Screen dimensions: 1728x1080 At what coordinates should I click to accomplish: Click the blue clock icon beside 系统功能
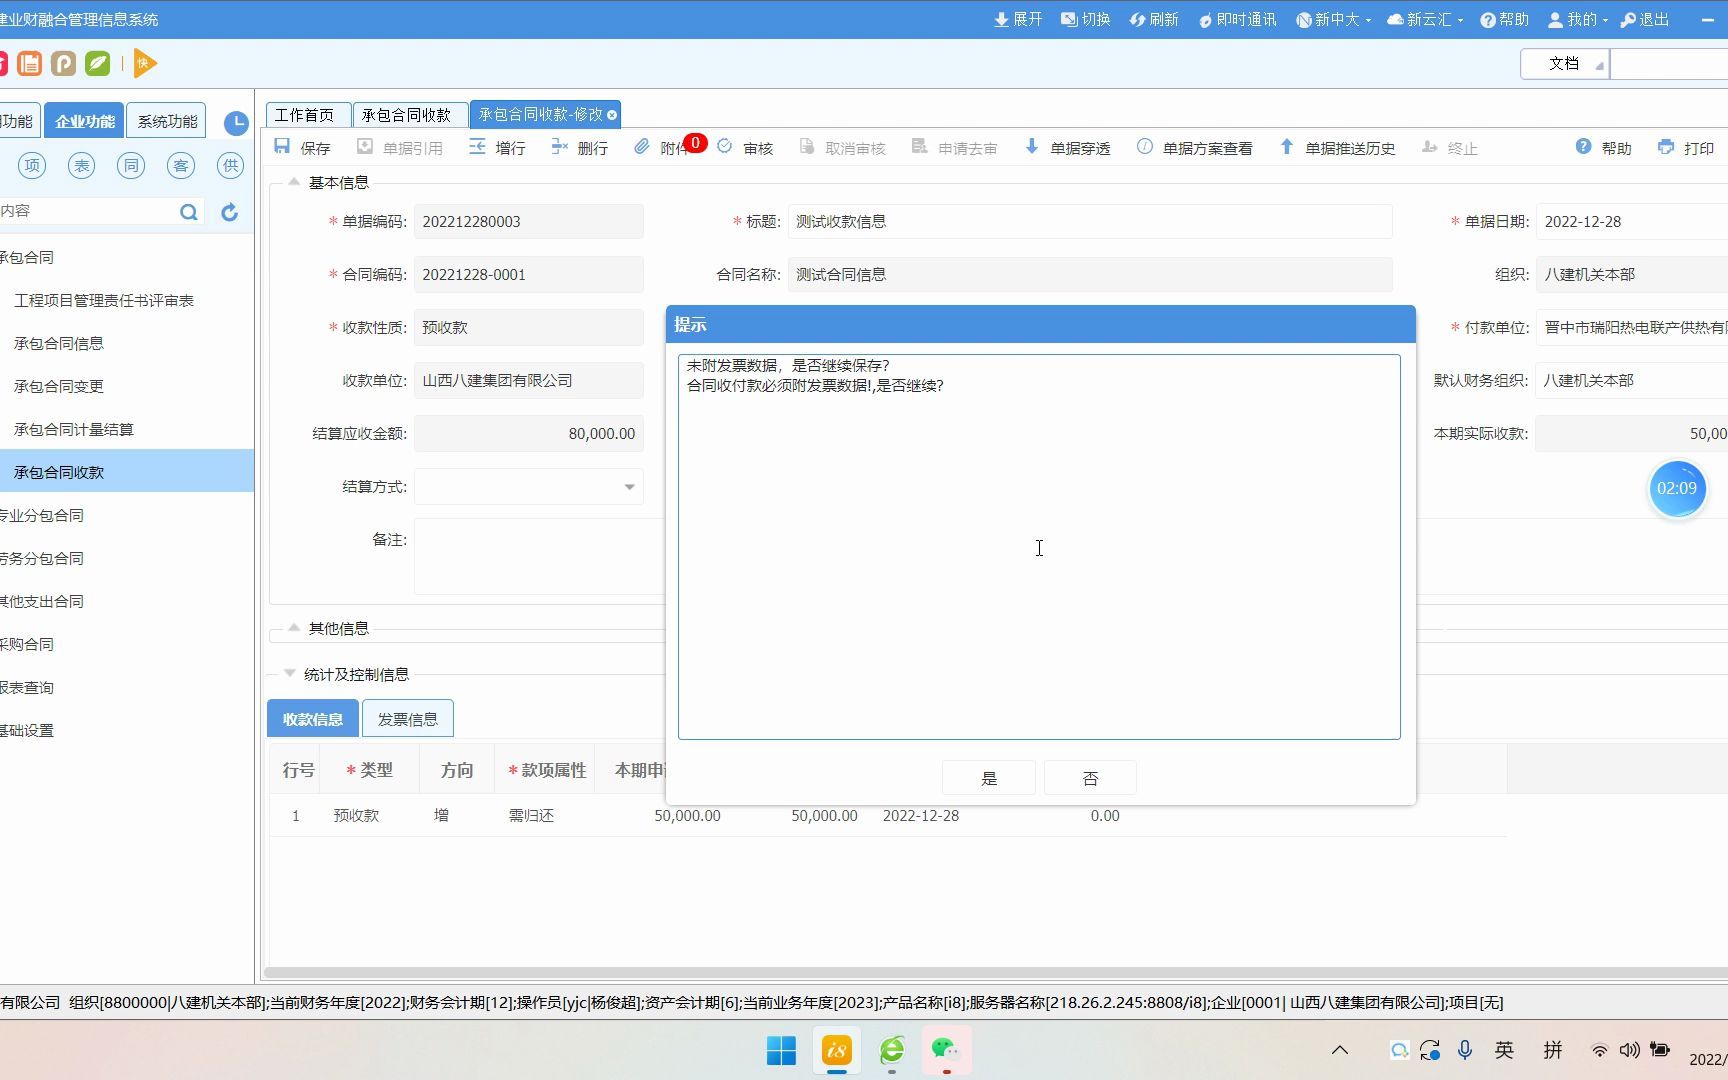point(236,123)
